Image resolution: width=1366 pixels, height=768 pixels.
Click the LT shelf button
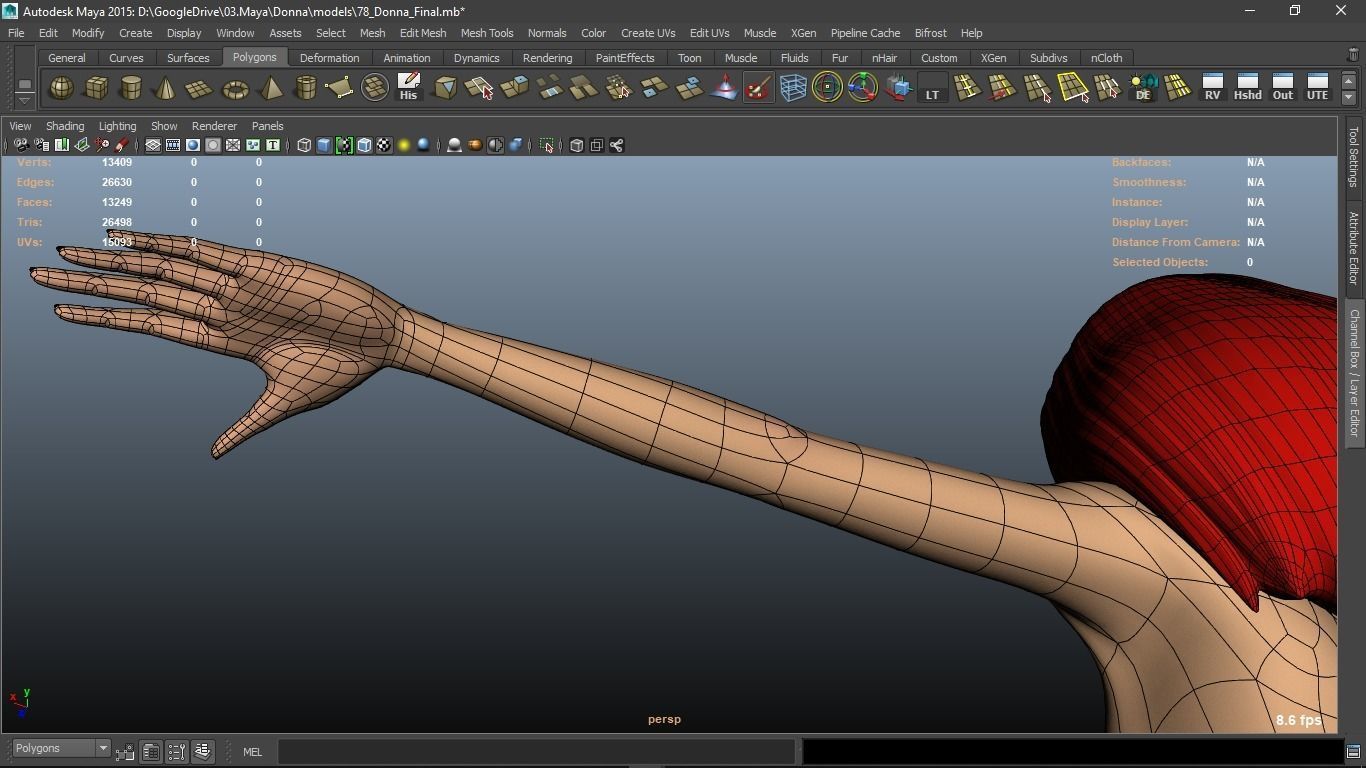932,89
